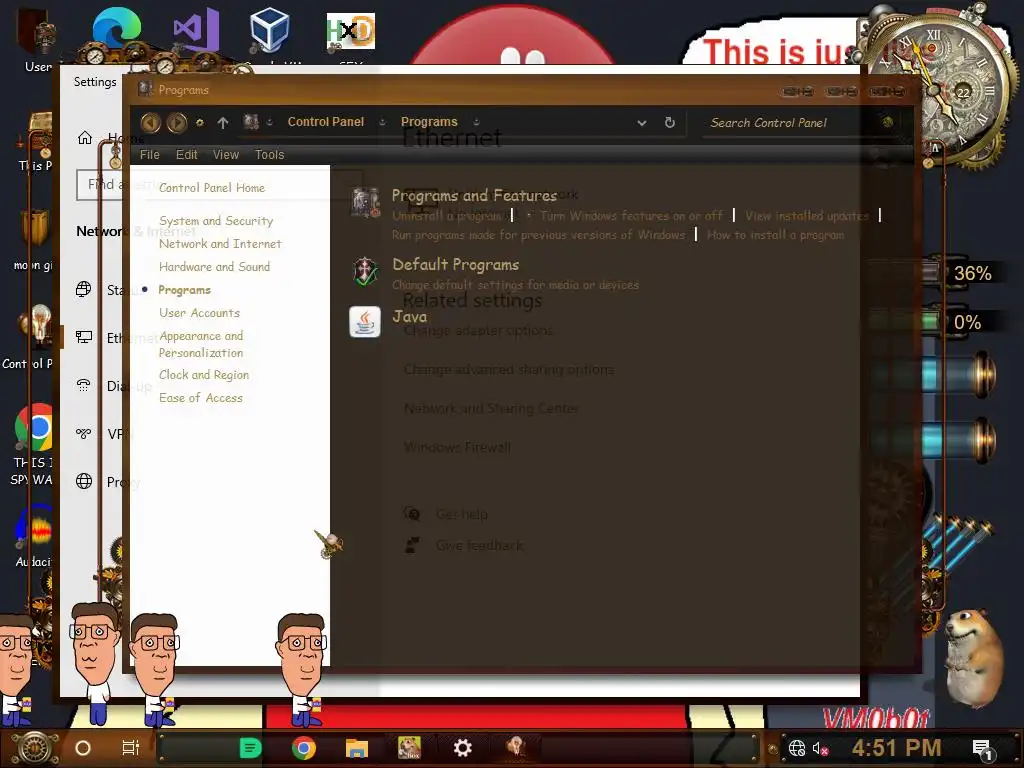Click View installed updates link
1024x768 pixels.
click(x=807, y=216)
